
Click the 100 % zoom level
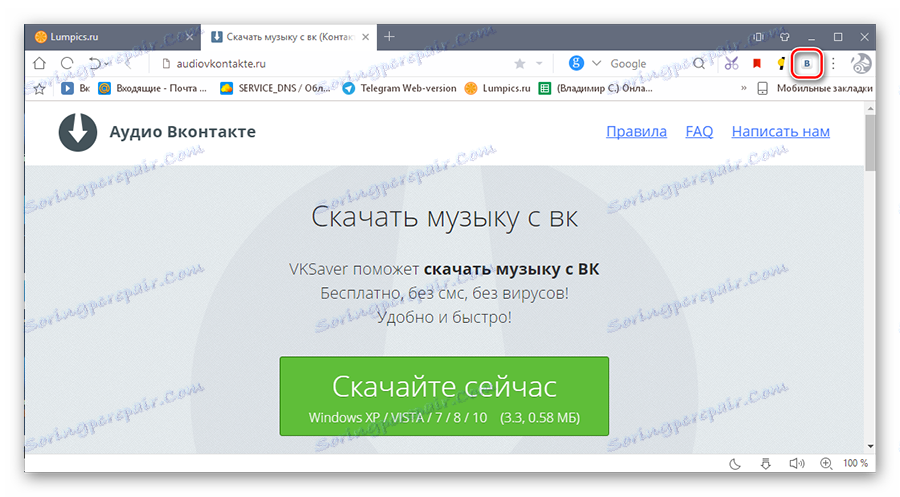855,463
